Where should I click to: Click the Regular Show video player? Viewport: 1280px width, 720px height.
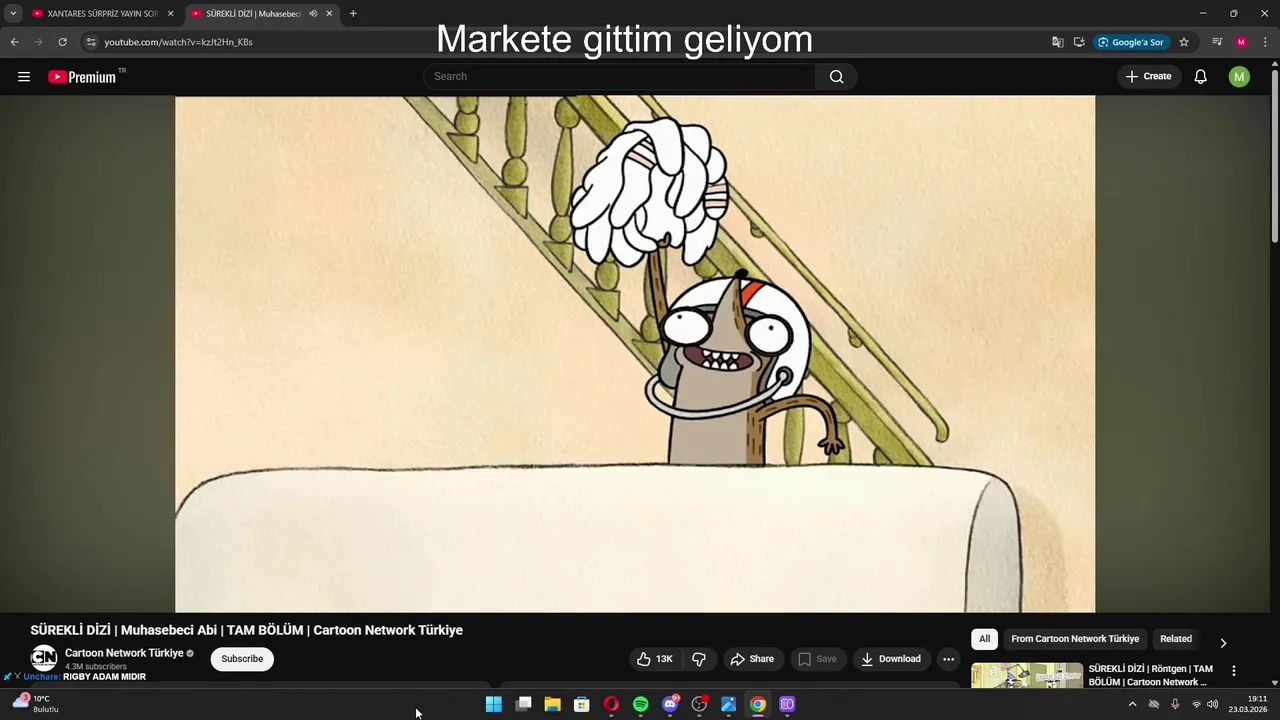pyautogui.click(x=635, y=354)
